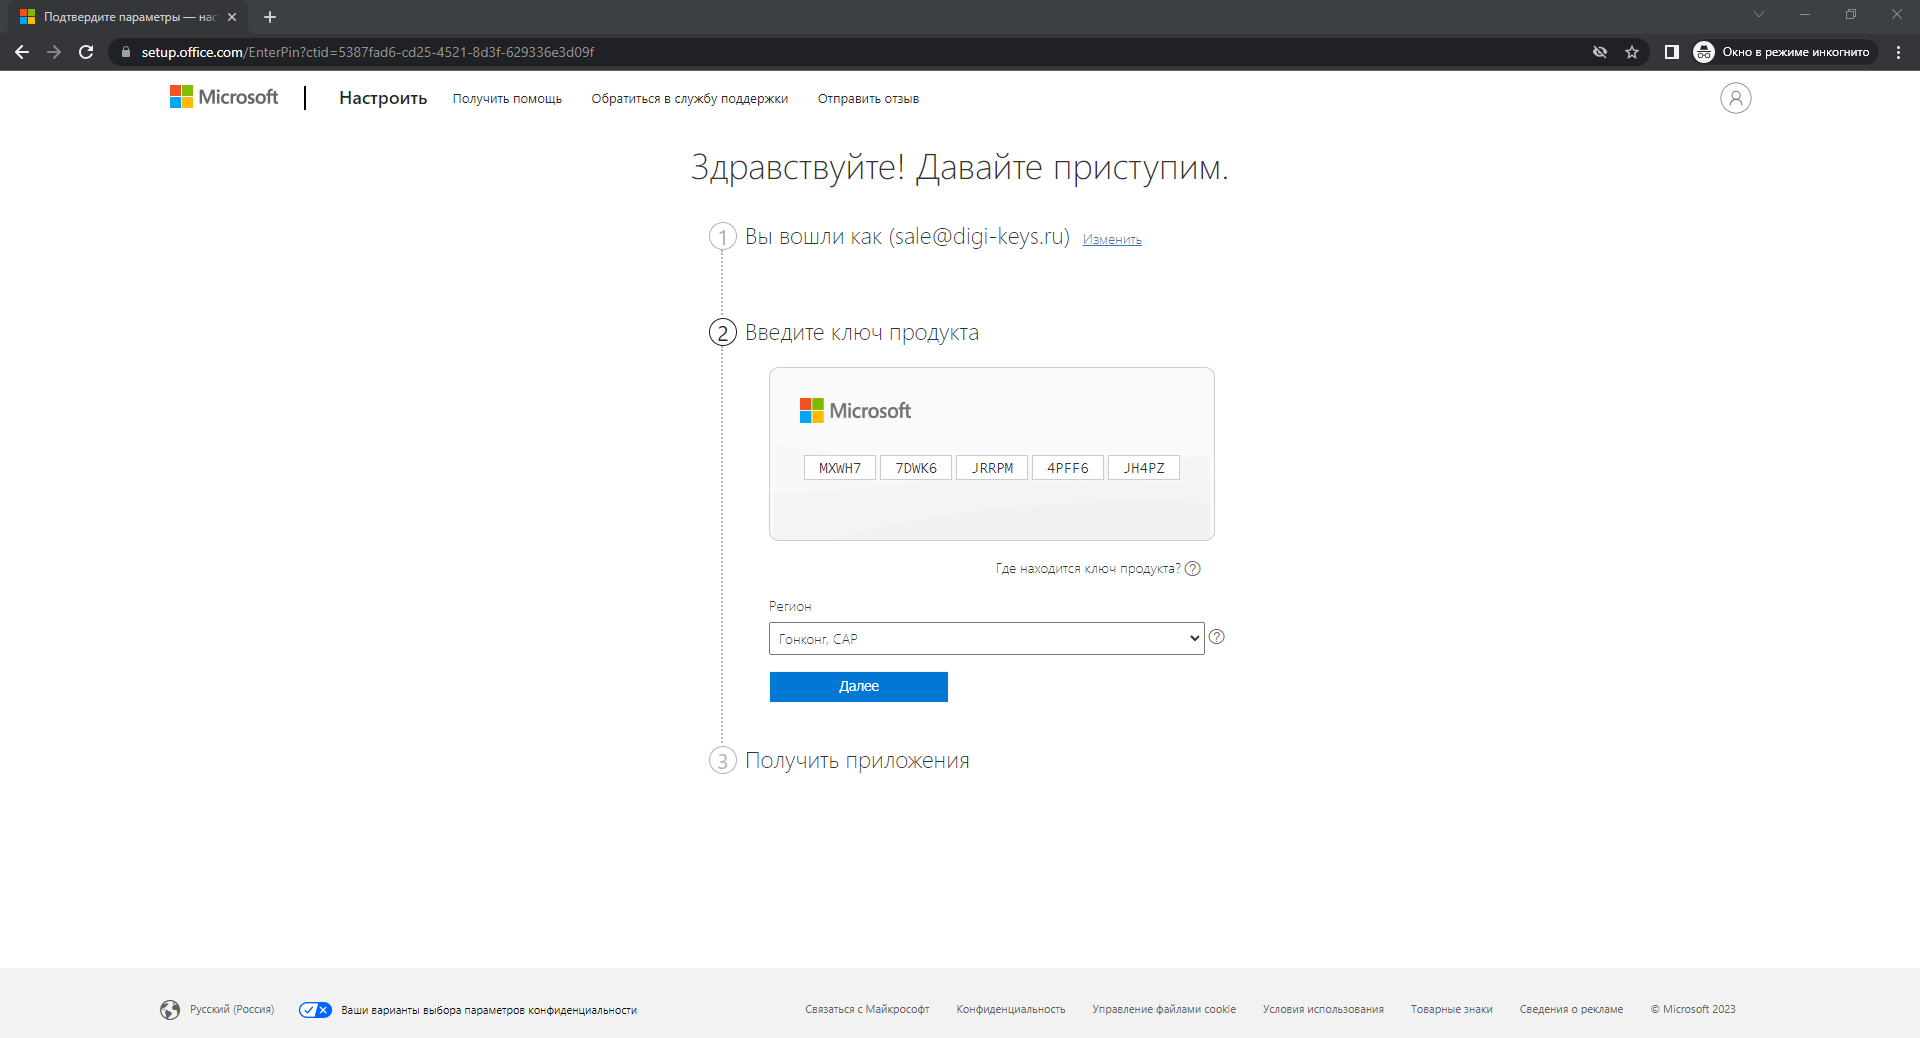Screen dimensions: 1920x1038
Task: Click Сведения о рекламе footer link
Action: [1571, 1010]
